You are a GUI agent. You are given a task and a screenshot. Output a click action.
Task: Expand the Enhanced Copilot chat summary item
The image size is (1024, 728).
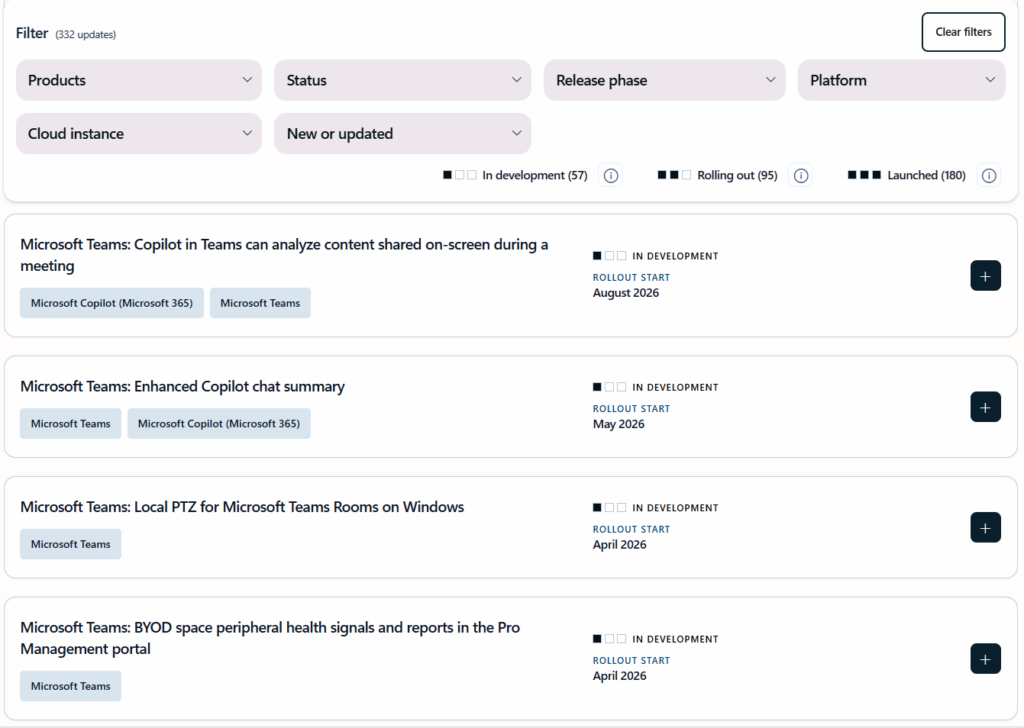(x=985, y=407)
